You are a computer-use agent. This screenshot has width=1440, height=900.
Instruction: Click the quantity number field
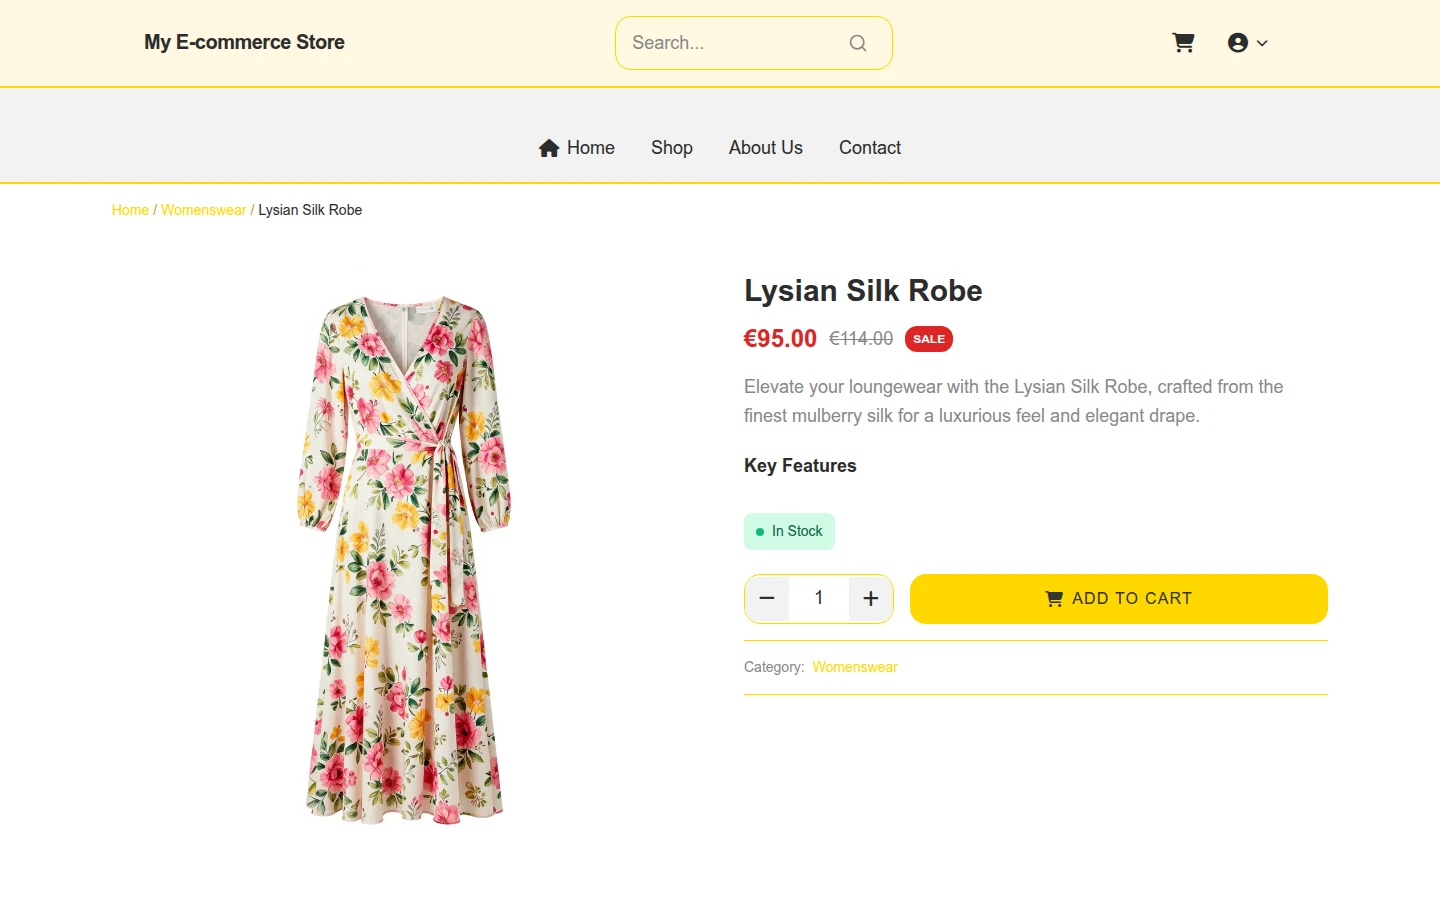point(819,599)
